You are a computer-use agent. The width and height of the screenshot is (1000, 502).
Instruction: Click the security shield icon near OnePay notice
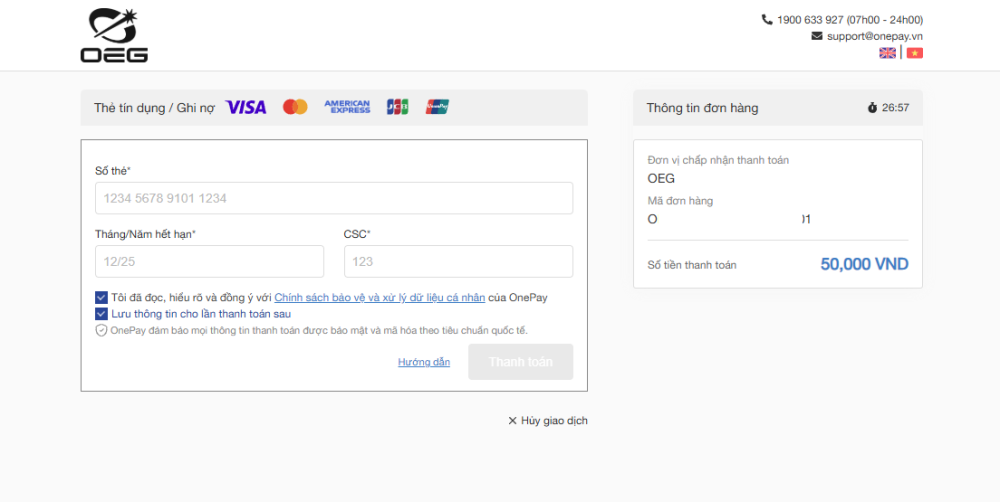tap(101, 330)
